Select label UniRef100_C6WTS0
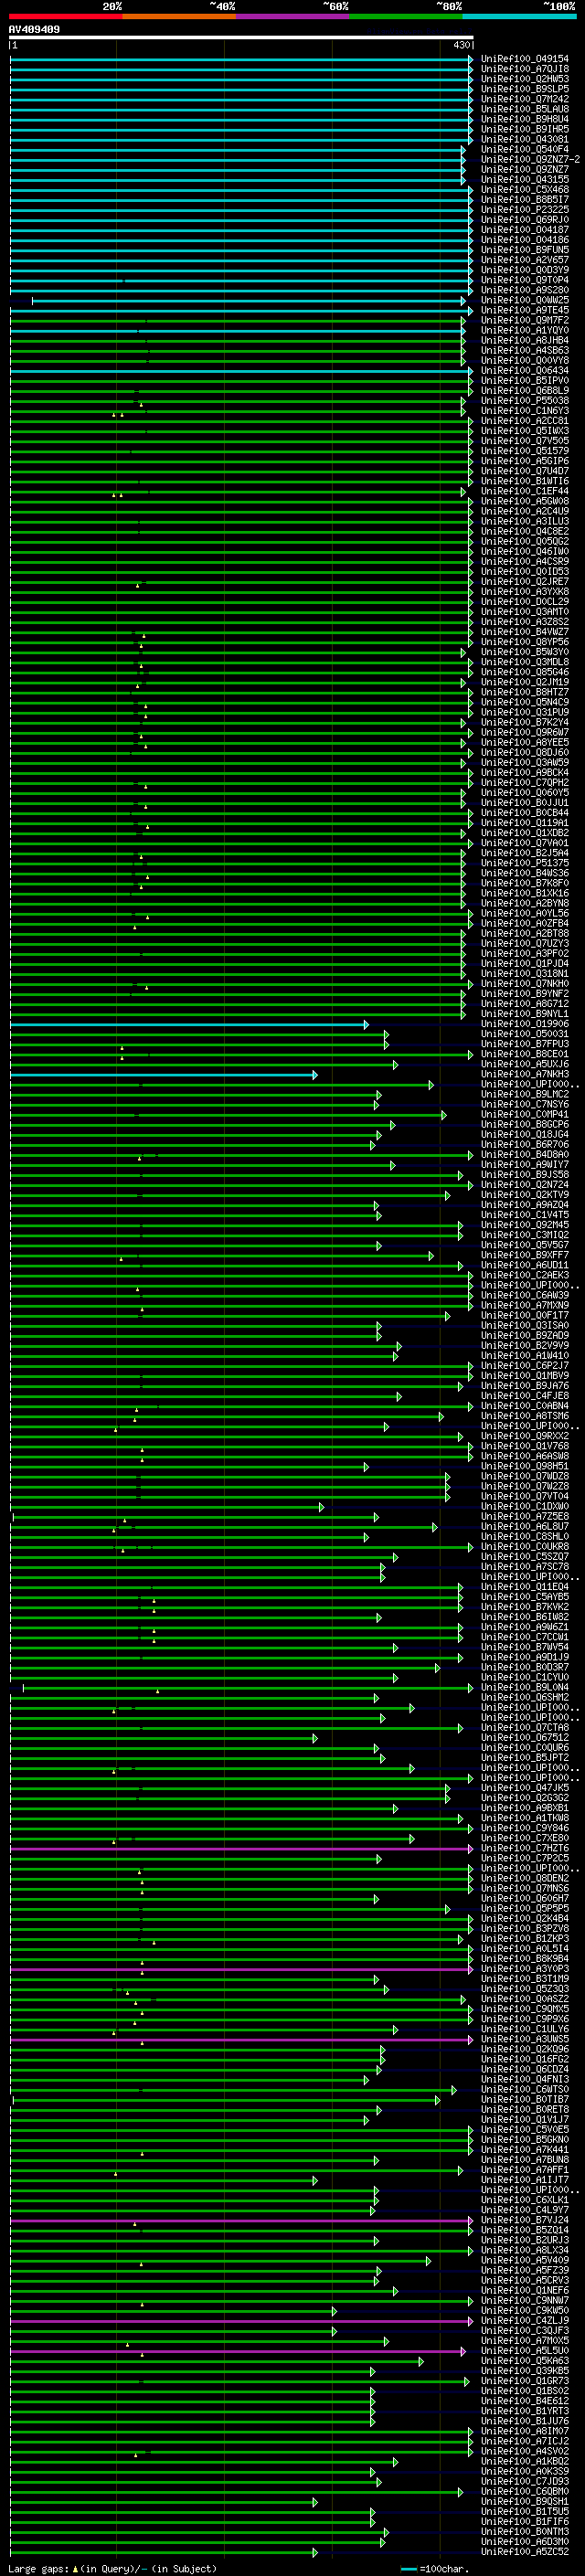Viewport: 585px width, 2576px height. point(524,2089)
